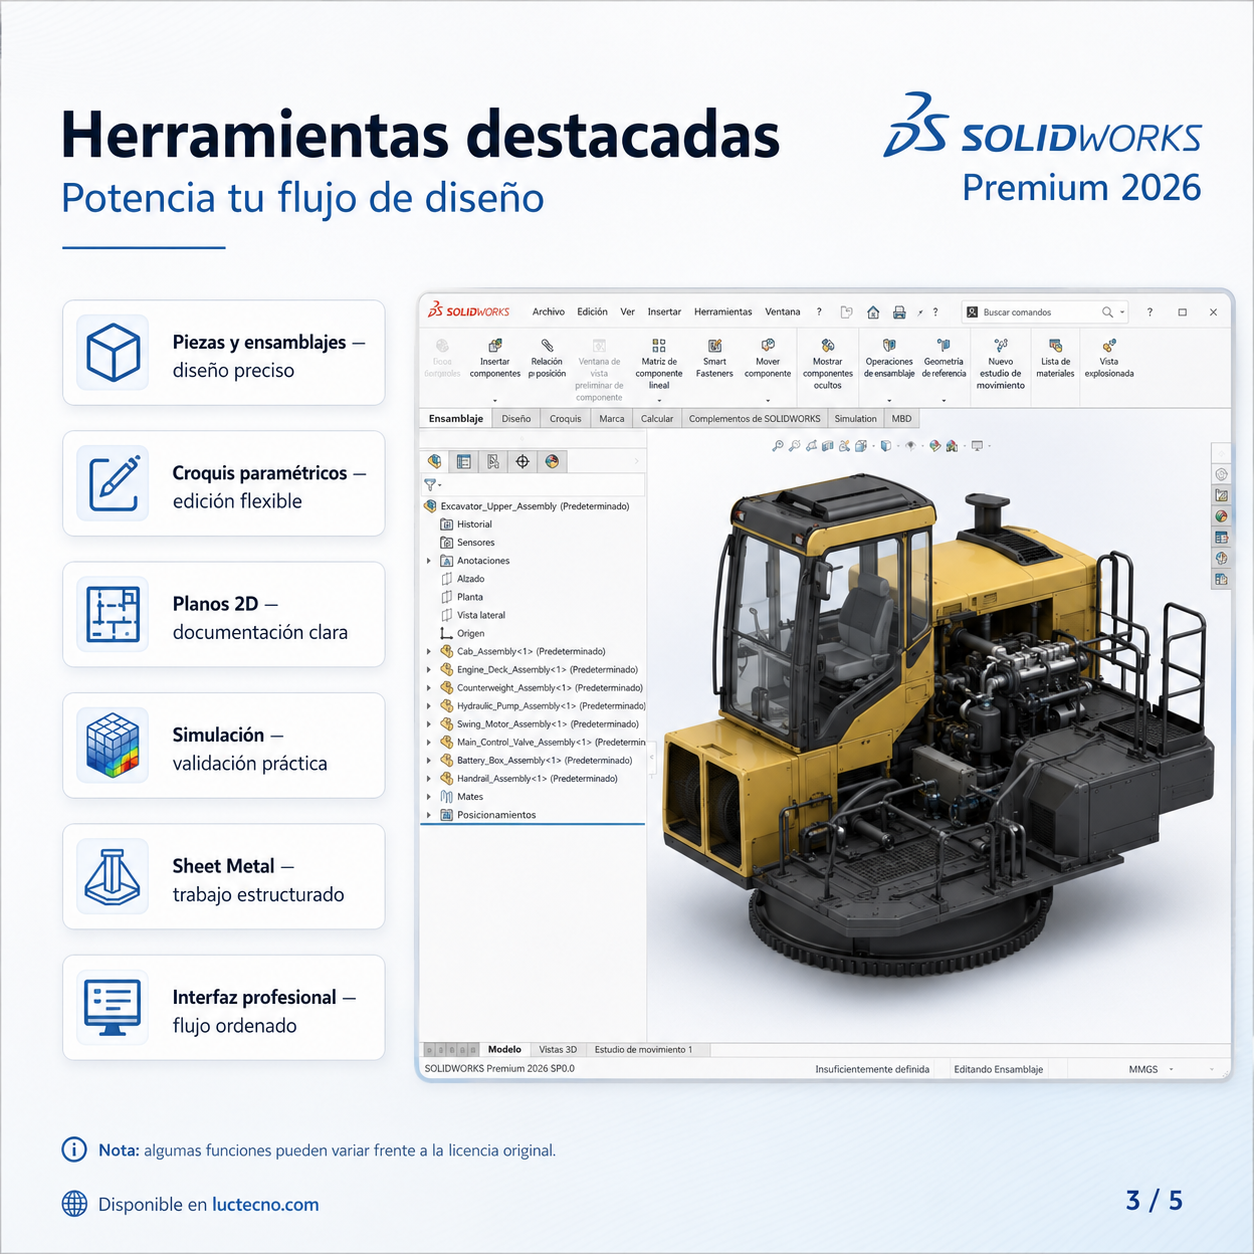The height and width of the screenshot is (1254, 1254).
Task: Open Estudio de movimiento 1 tab
Action: pyautogui.click(x=644, y=1050)
